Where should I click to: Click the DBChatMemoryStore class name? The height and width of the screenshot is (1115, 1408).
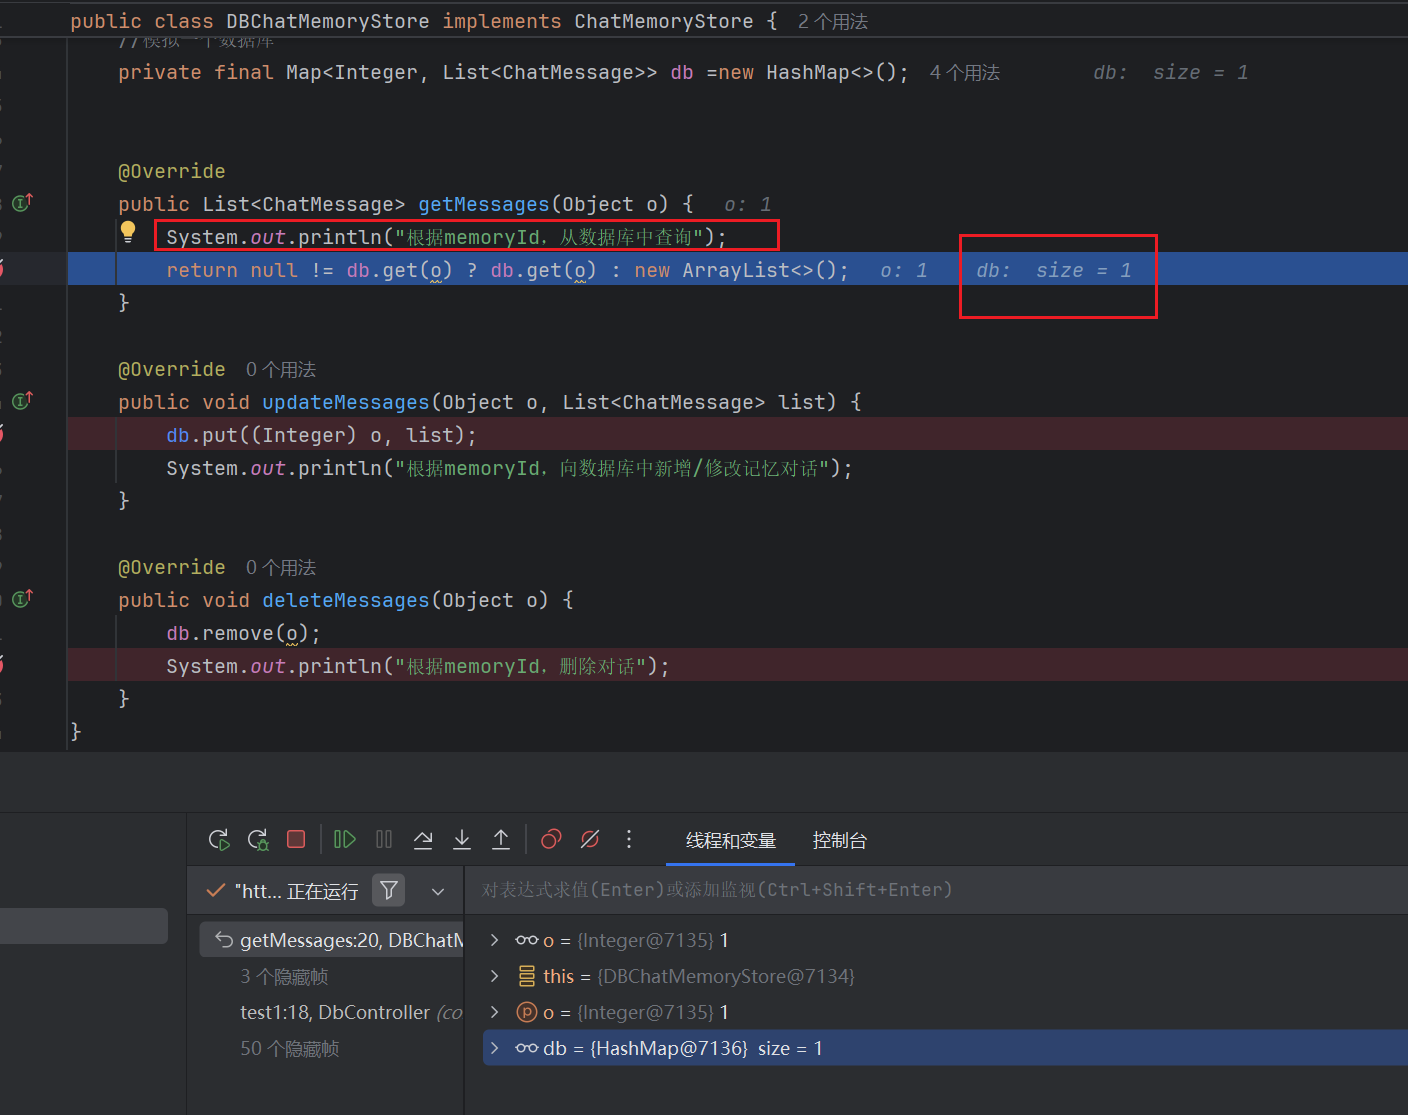click(328, 22)
